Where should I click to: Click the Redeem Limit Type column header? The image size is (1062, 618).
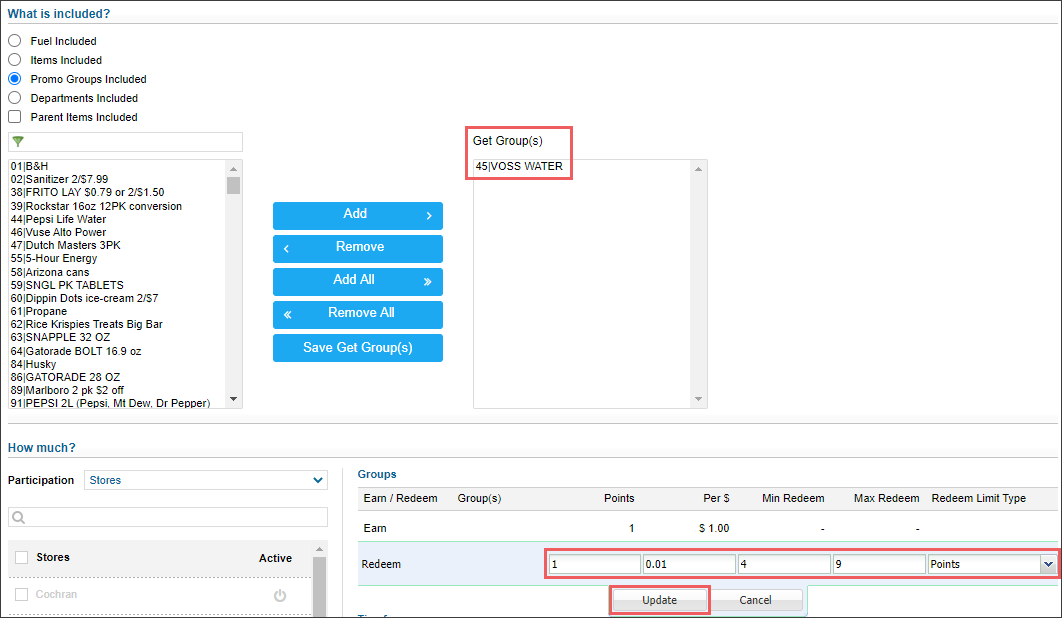978,498
